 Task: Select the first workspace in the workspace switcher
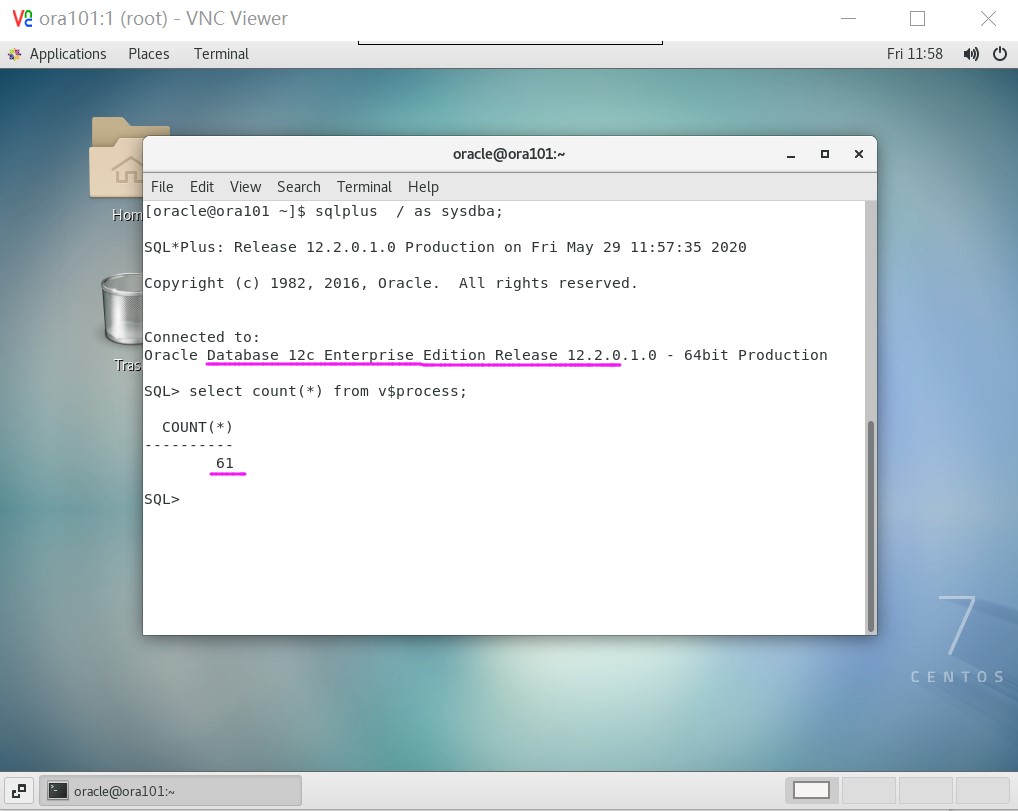click(x=812, y=790)
